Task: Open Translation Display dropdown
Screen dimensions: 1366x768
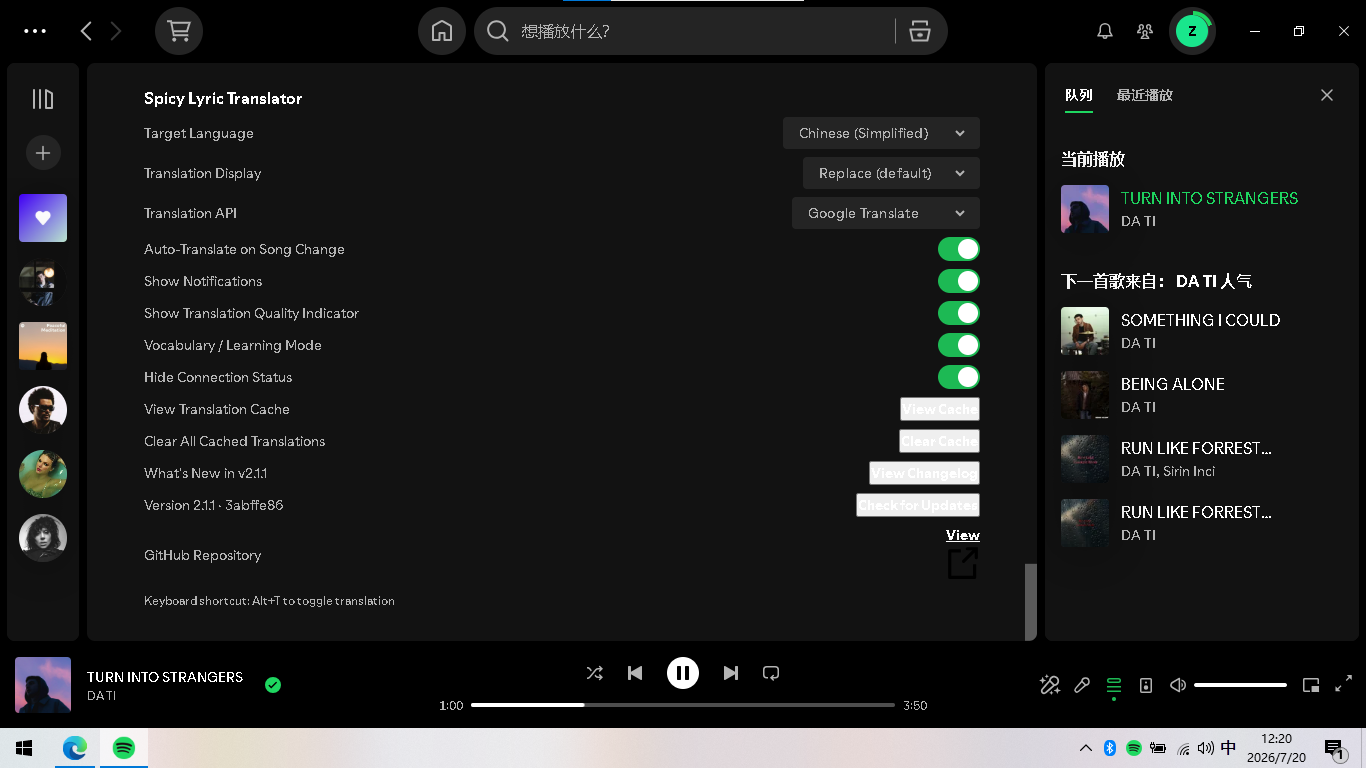Action: pyautogui.click(x=891, y=173)
